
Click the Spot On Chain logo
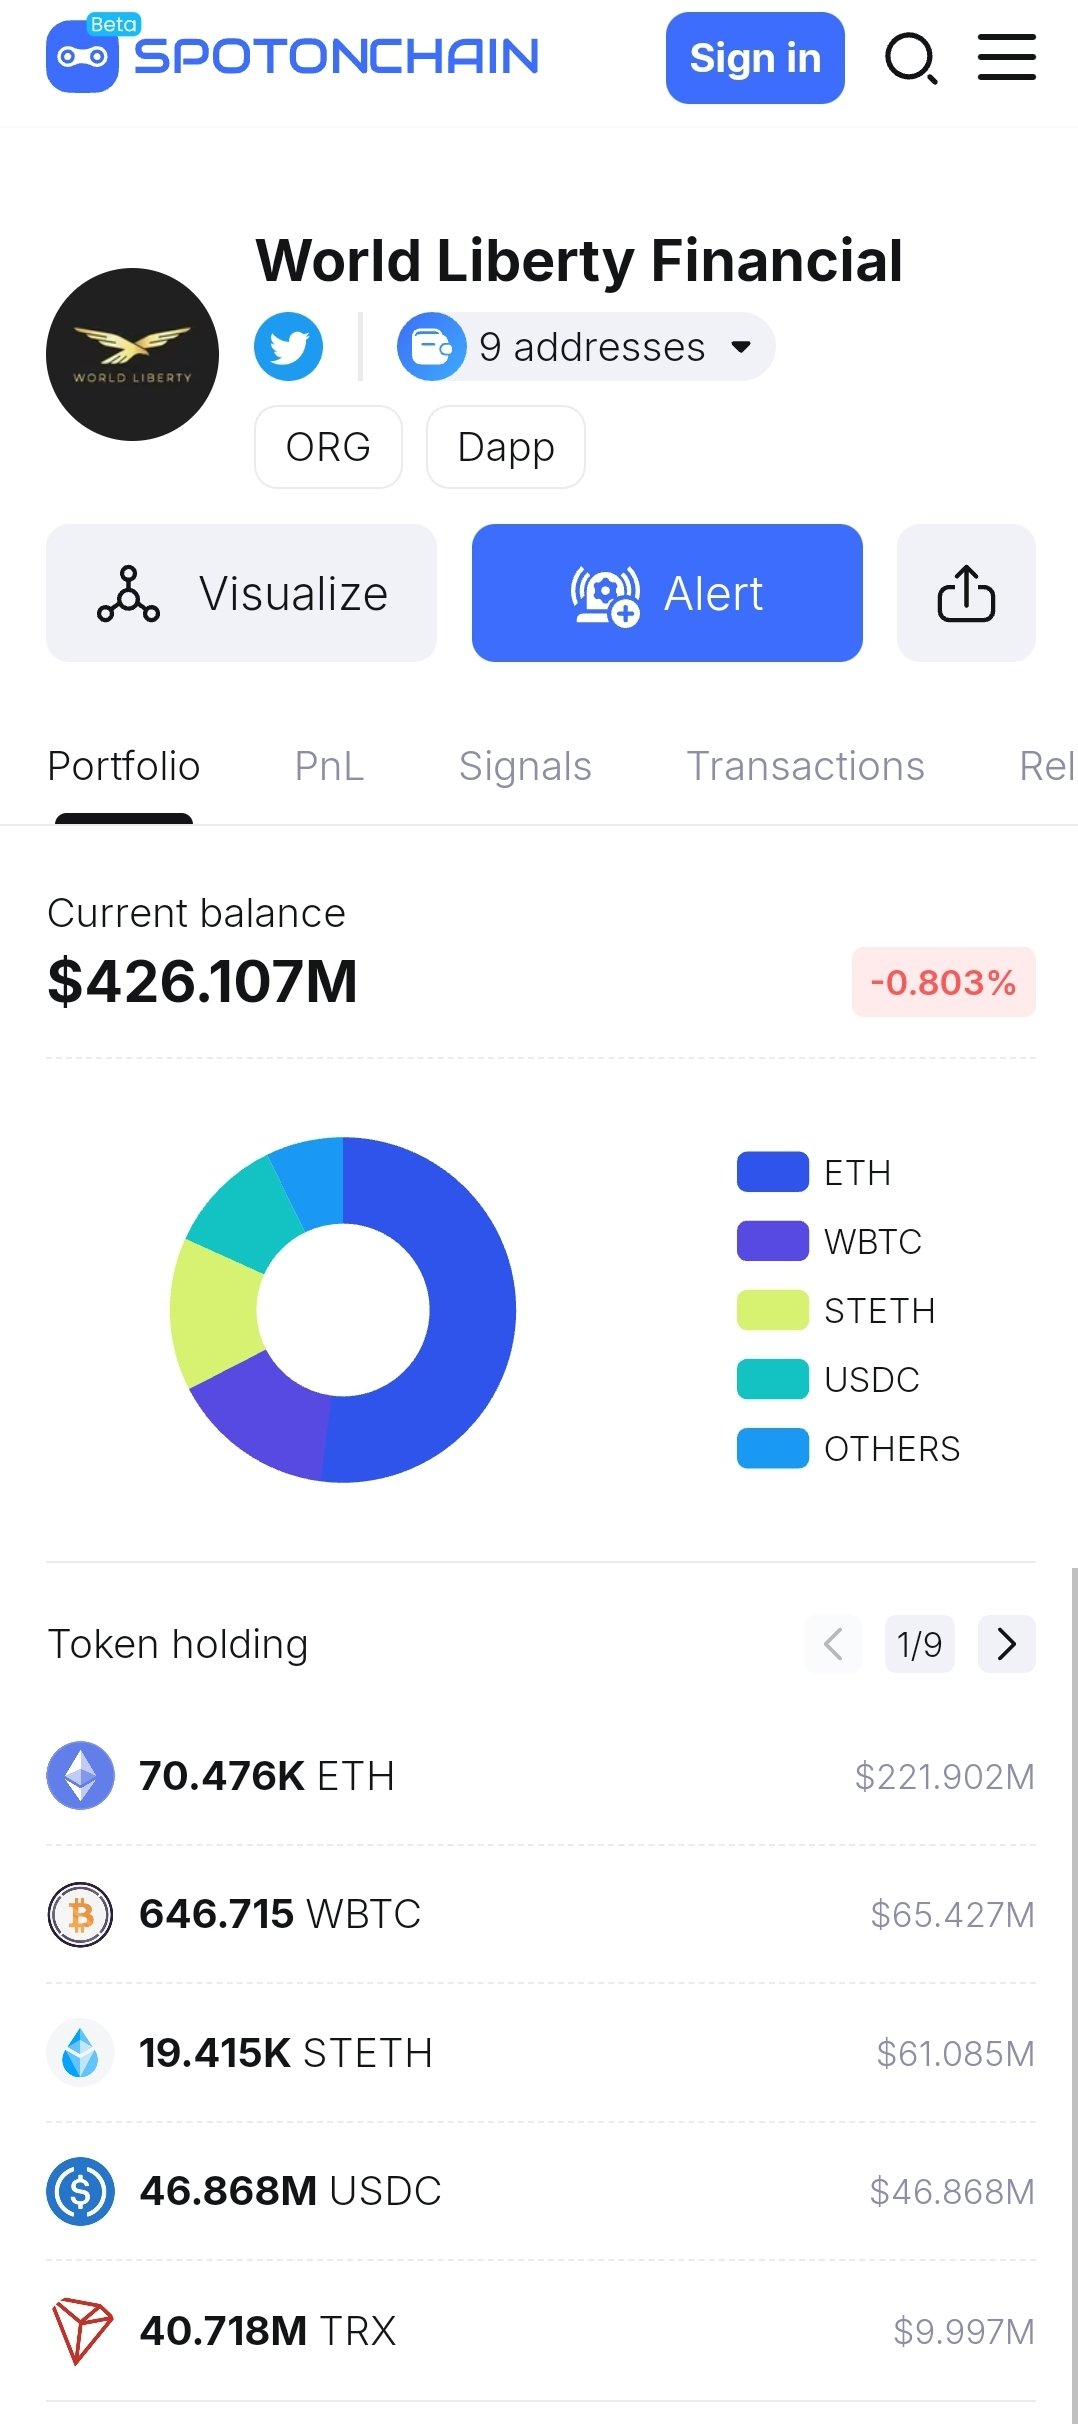[292, 54]
